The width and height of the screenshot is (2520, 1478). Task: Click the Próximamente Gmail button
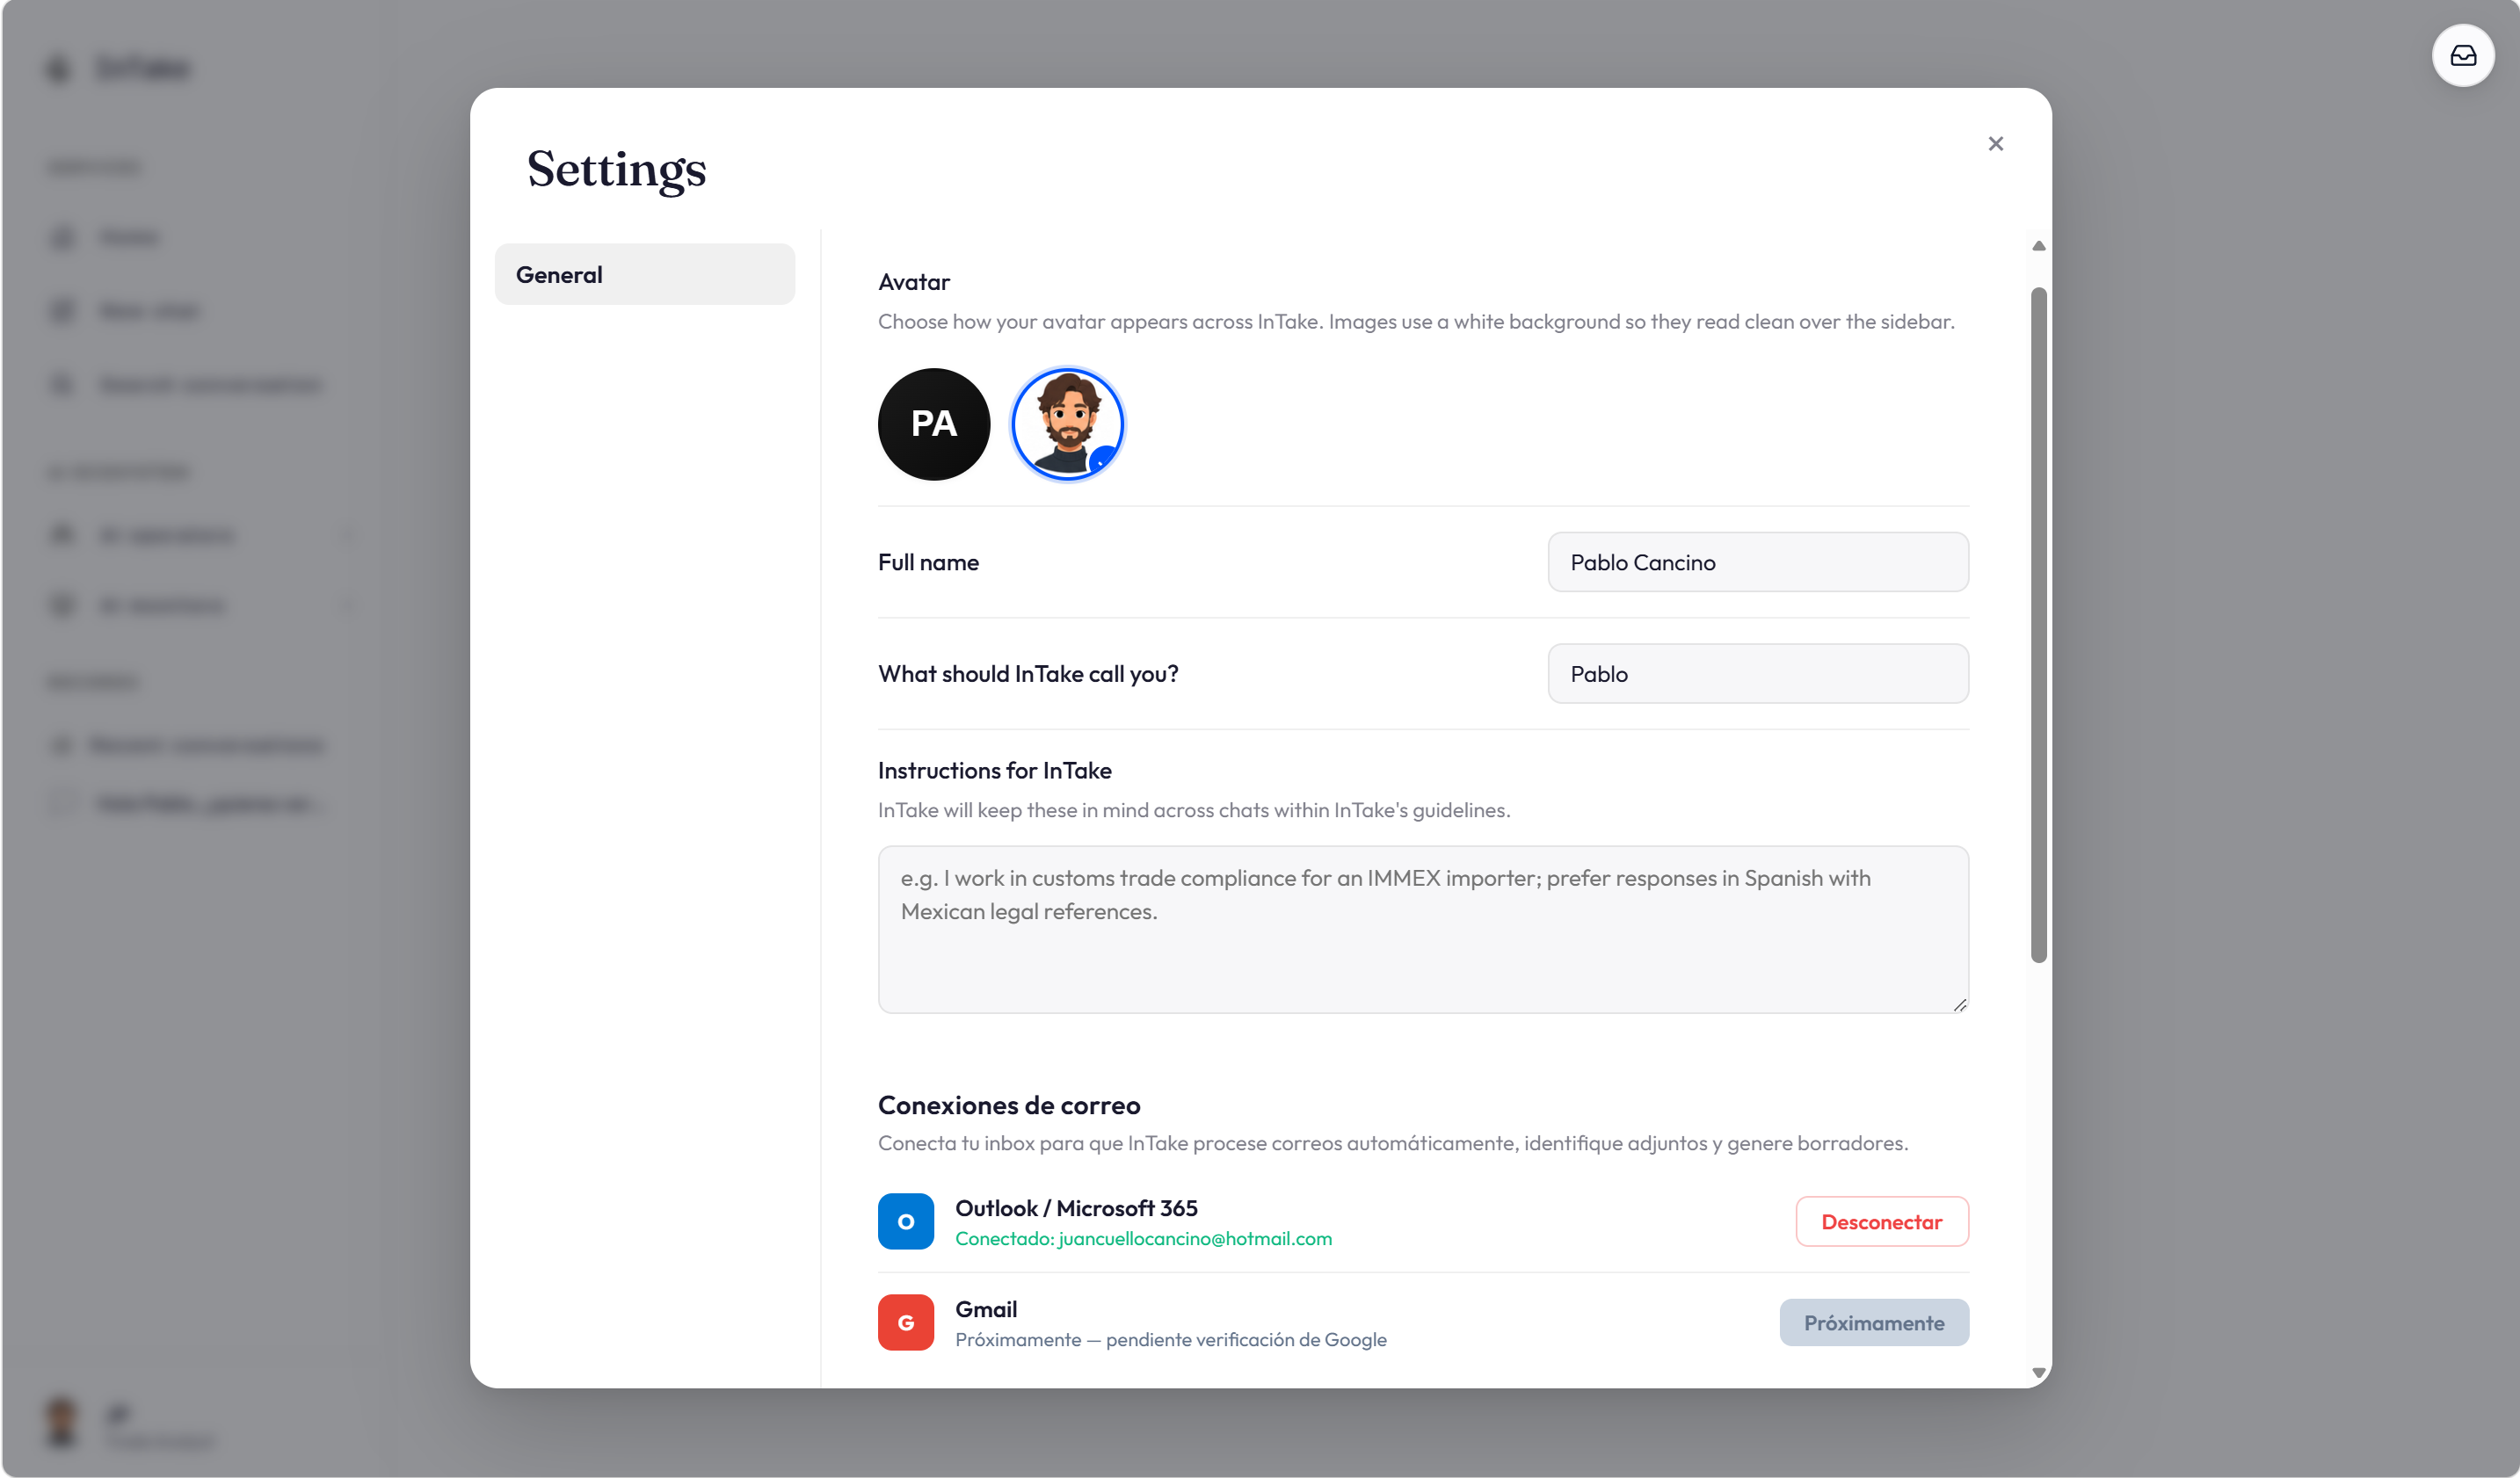click(x=1873, y=1323)
